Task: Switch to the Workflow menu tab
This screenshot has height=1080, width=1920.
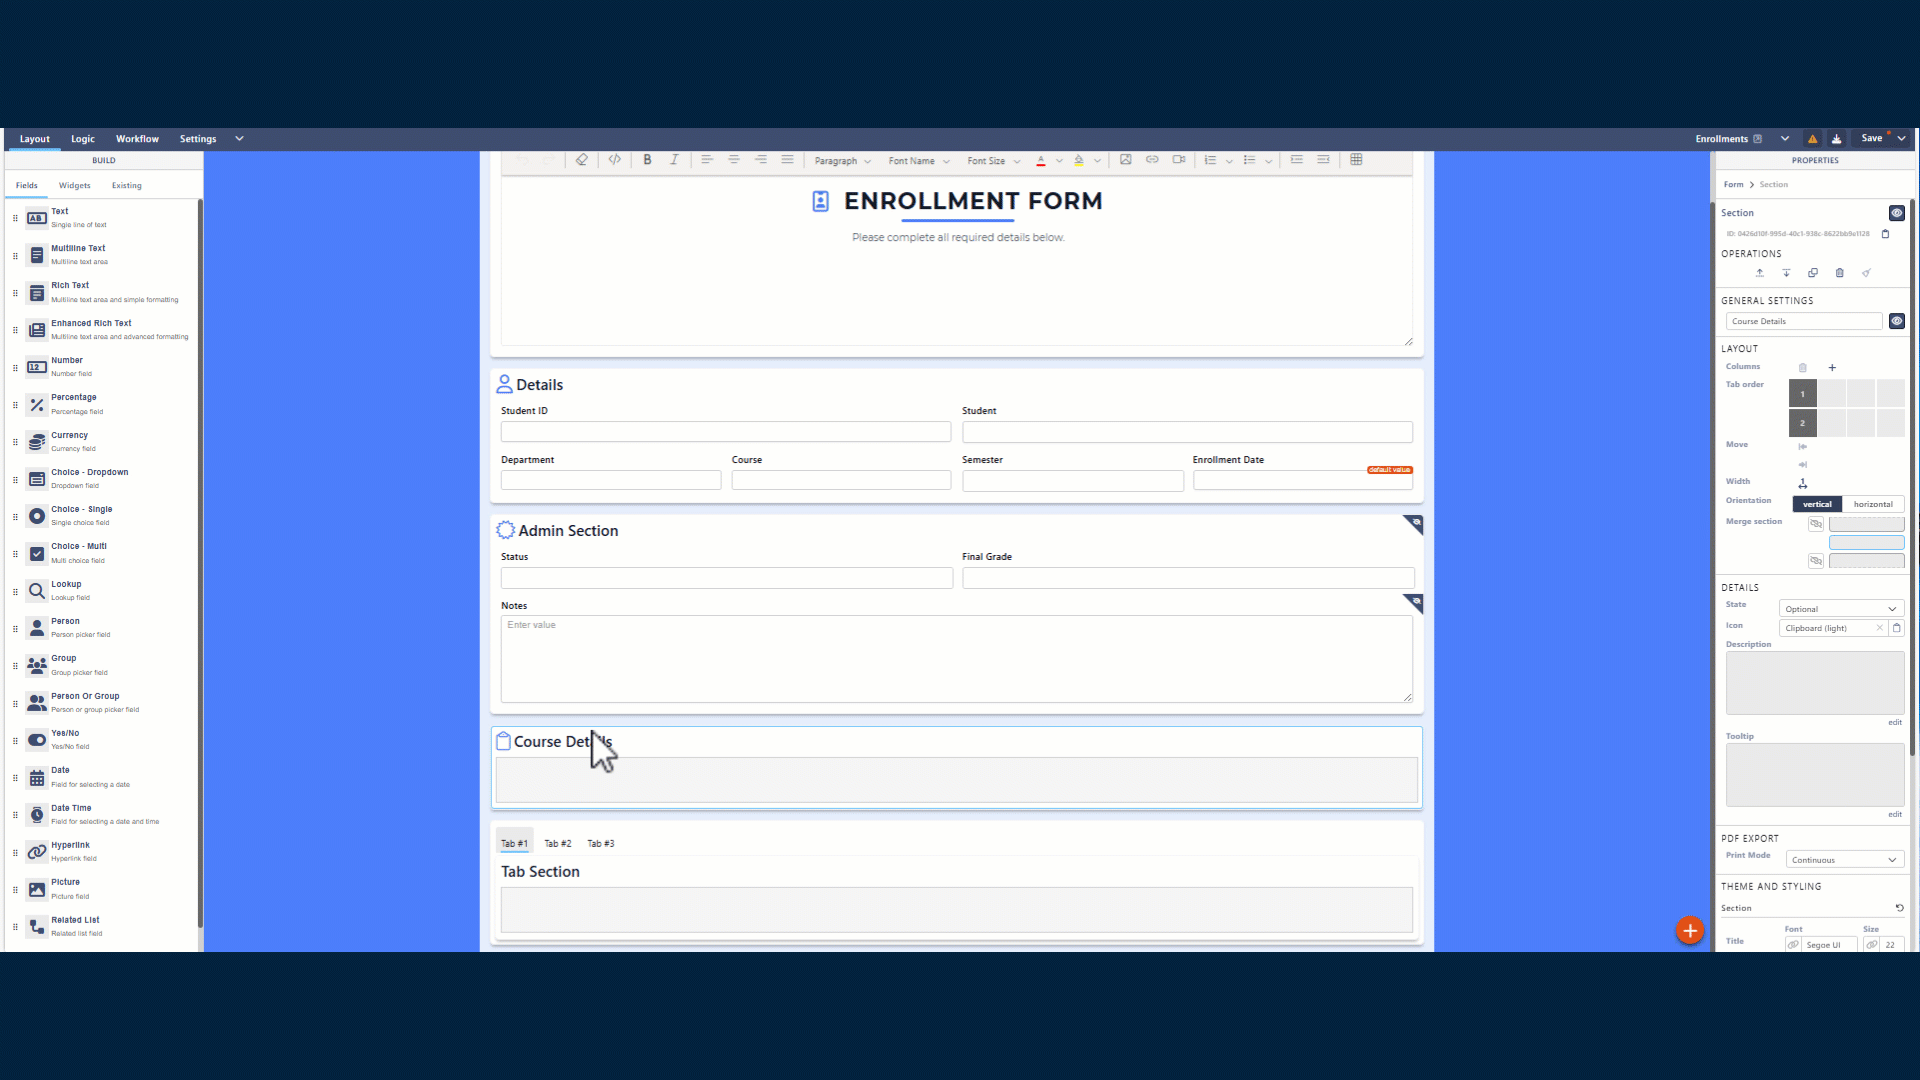Action: [x=137, y=139]
